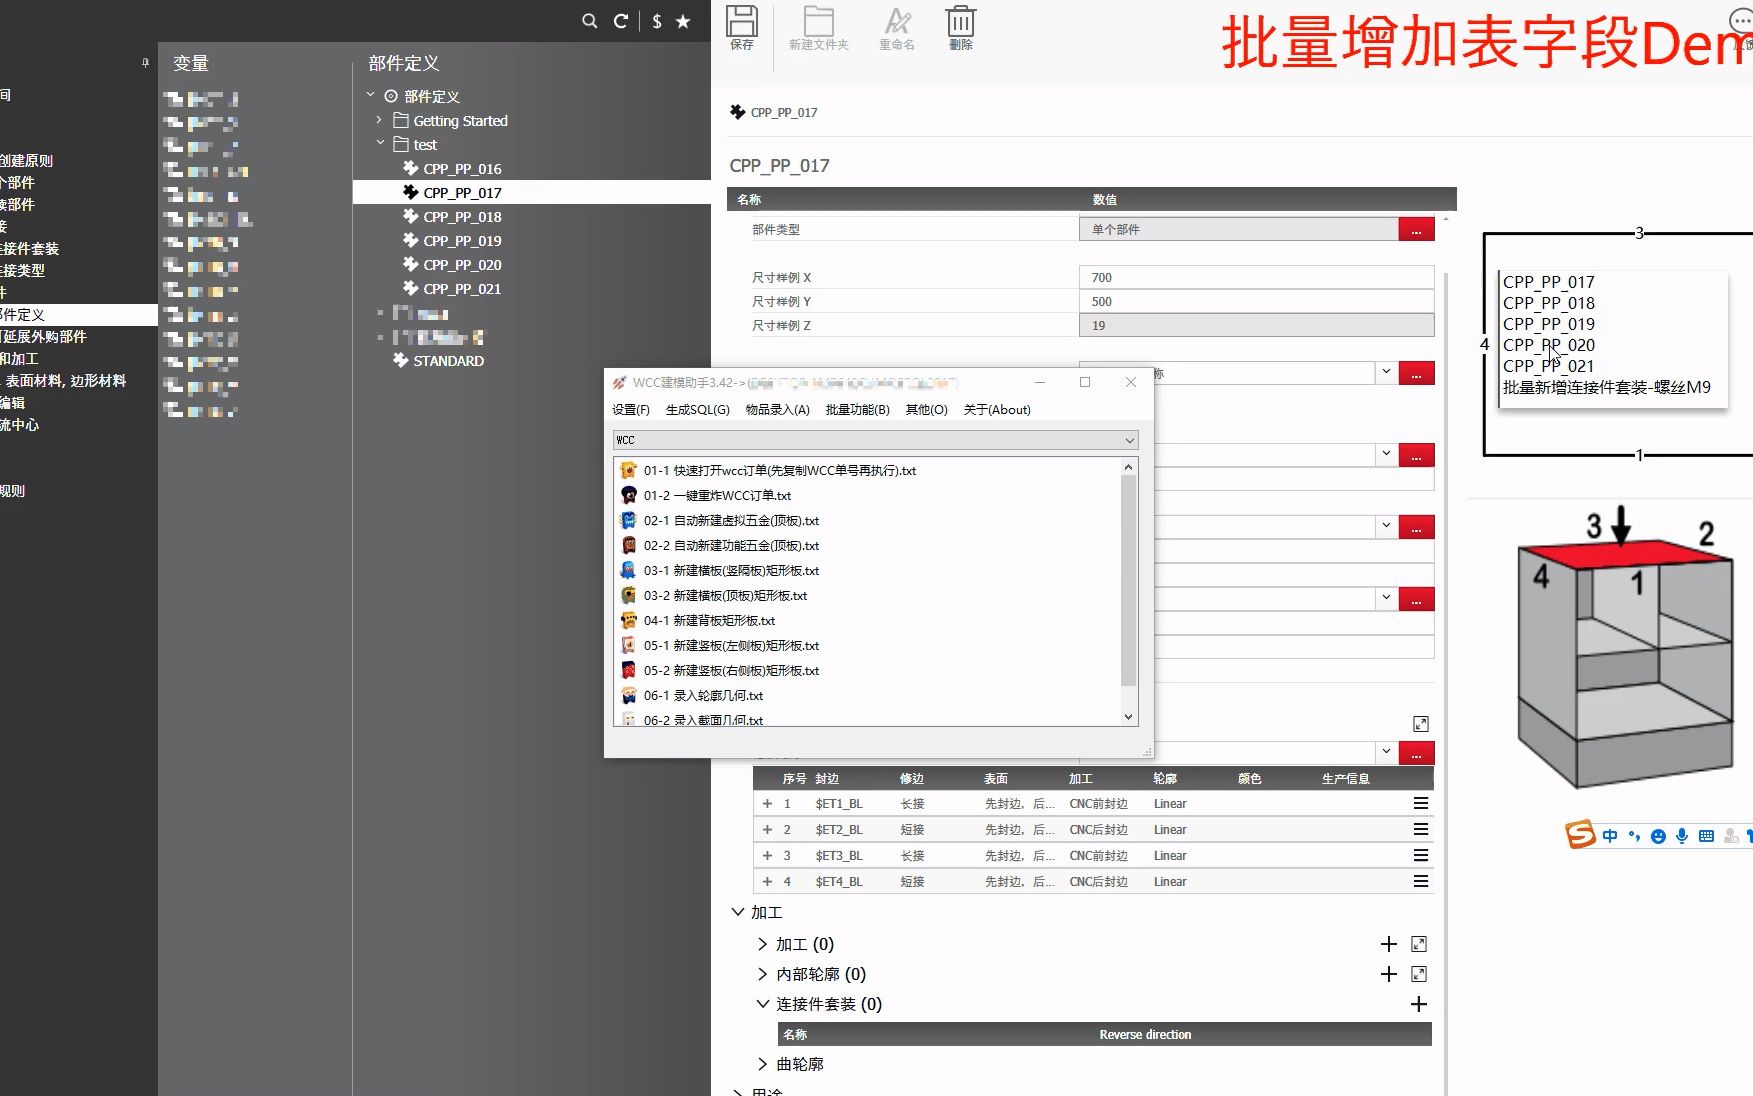
Task: Open the expand icon of the 内部轮廓 row
Action: [x=1419, y=974]
